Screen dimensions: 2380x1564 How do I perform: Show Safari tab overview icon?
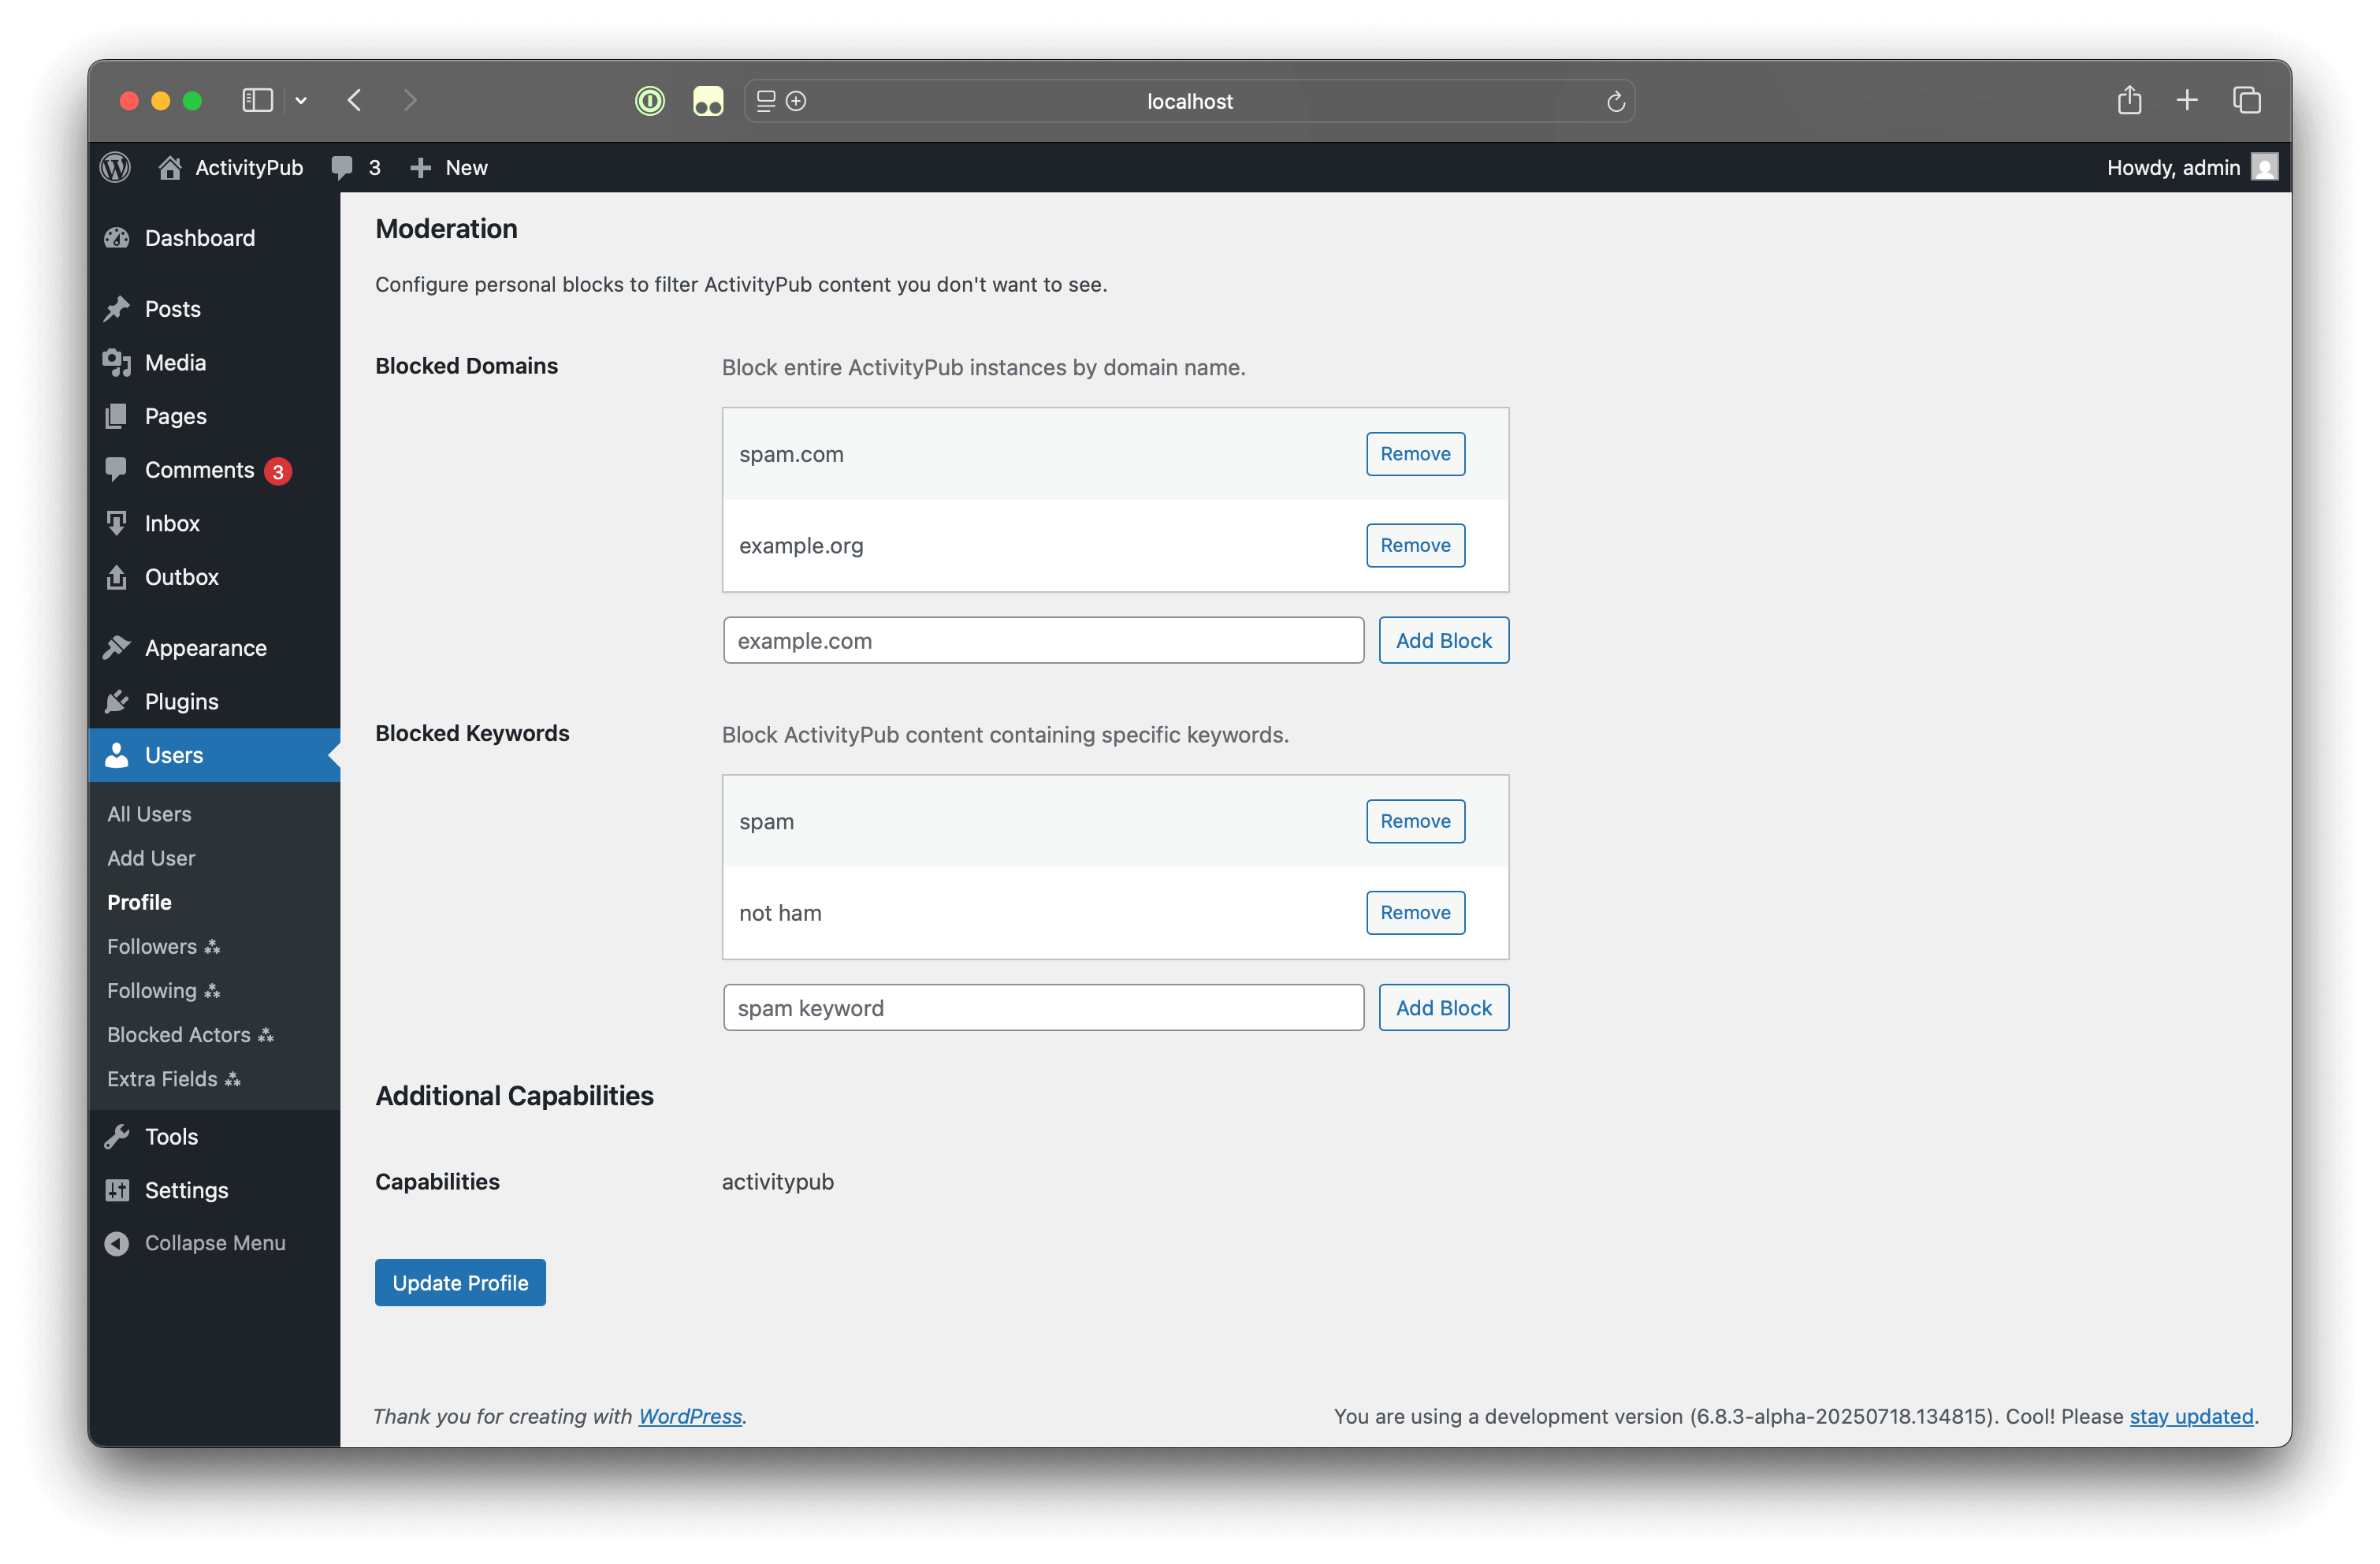click(2246, 100)
